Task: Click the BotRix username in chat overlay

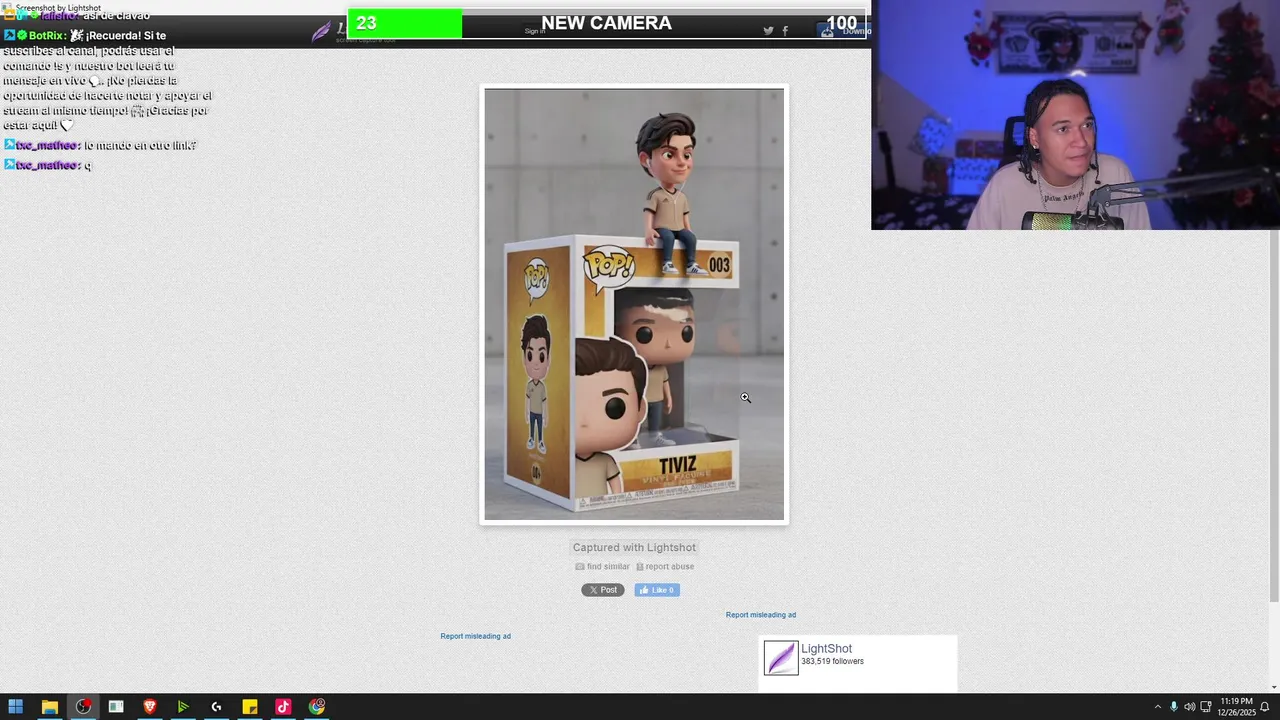Action: click(47, 36)
